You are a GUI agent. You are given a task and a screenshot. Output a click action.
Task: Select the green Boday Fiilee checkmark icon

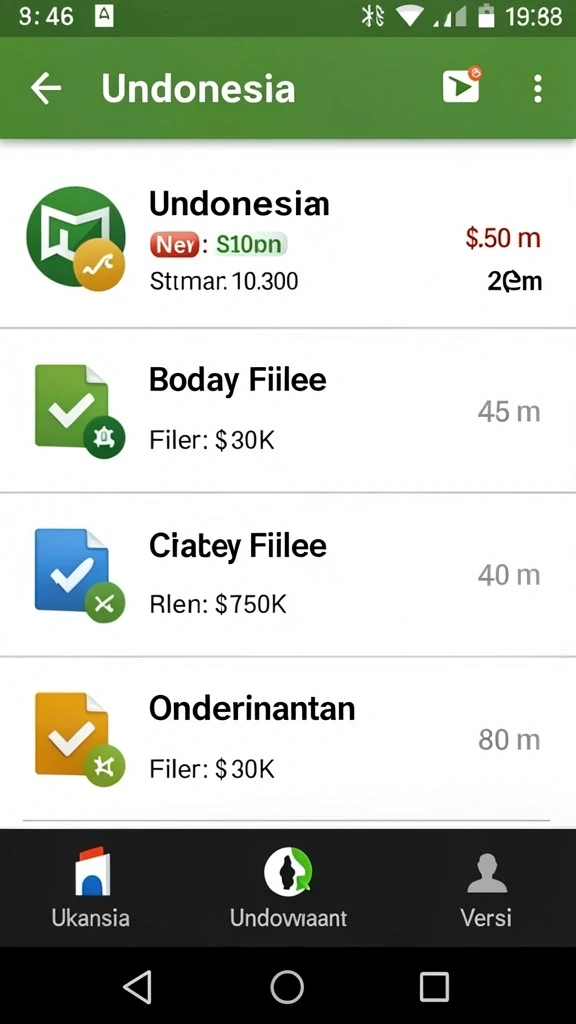[71, 406]
